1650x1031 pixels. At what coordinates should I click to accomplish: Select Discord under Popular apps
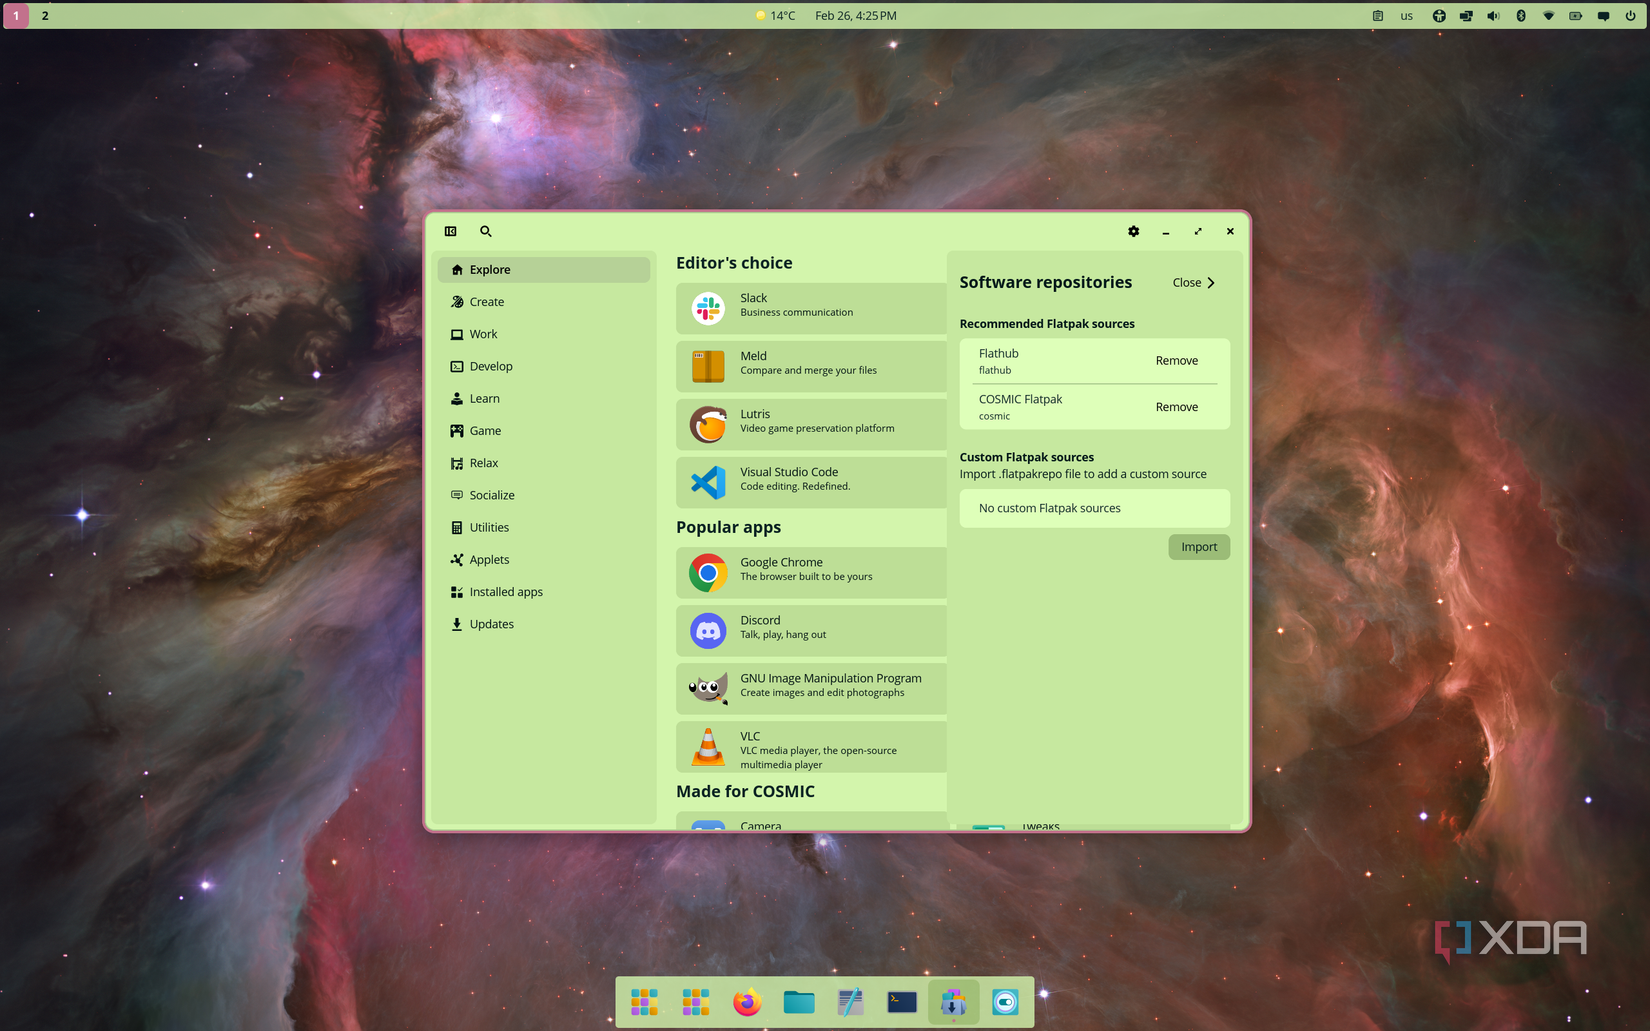810,629
